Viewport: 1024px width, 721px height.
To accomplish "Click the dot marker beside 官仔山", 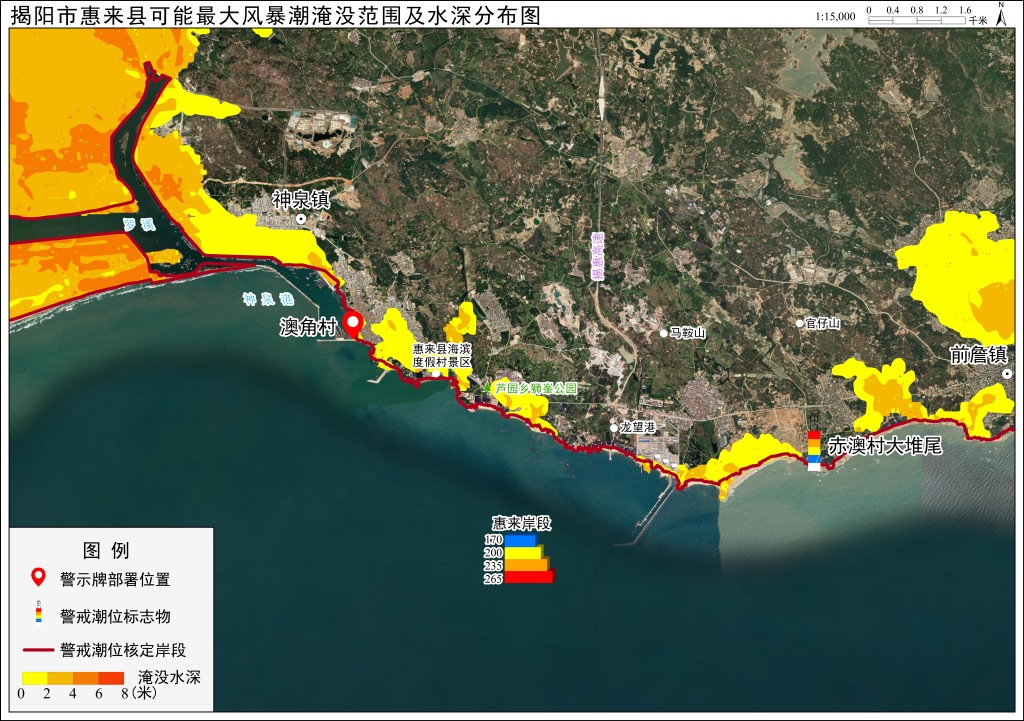I will 799,323.
